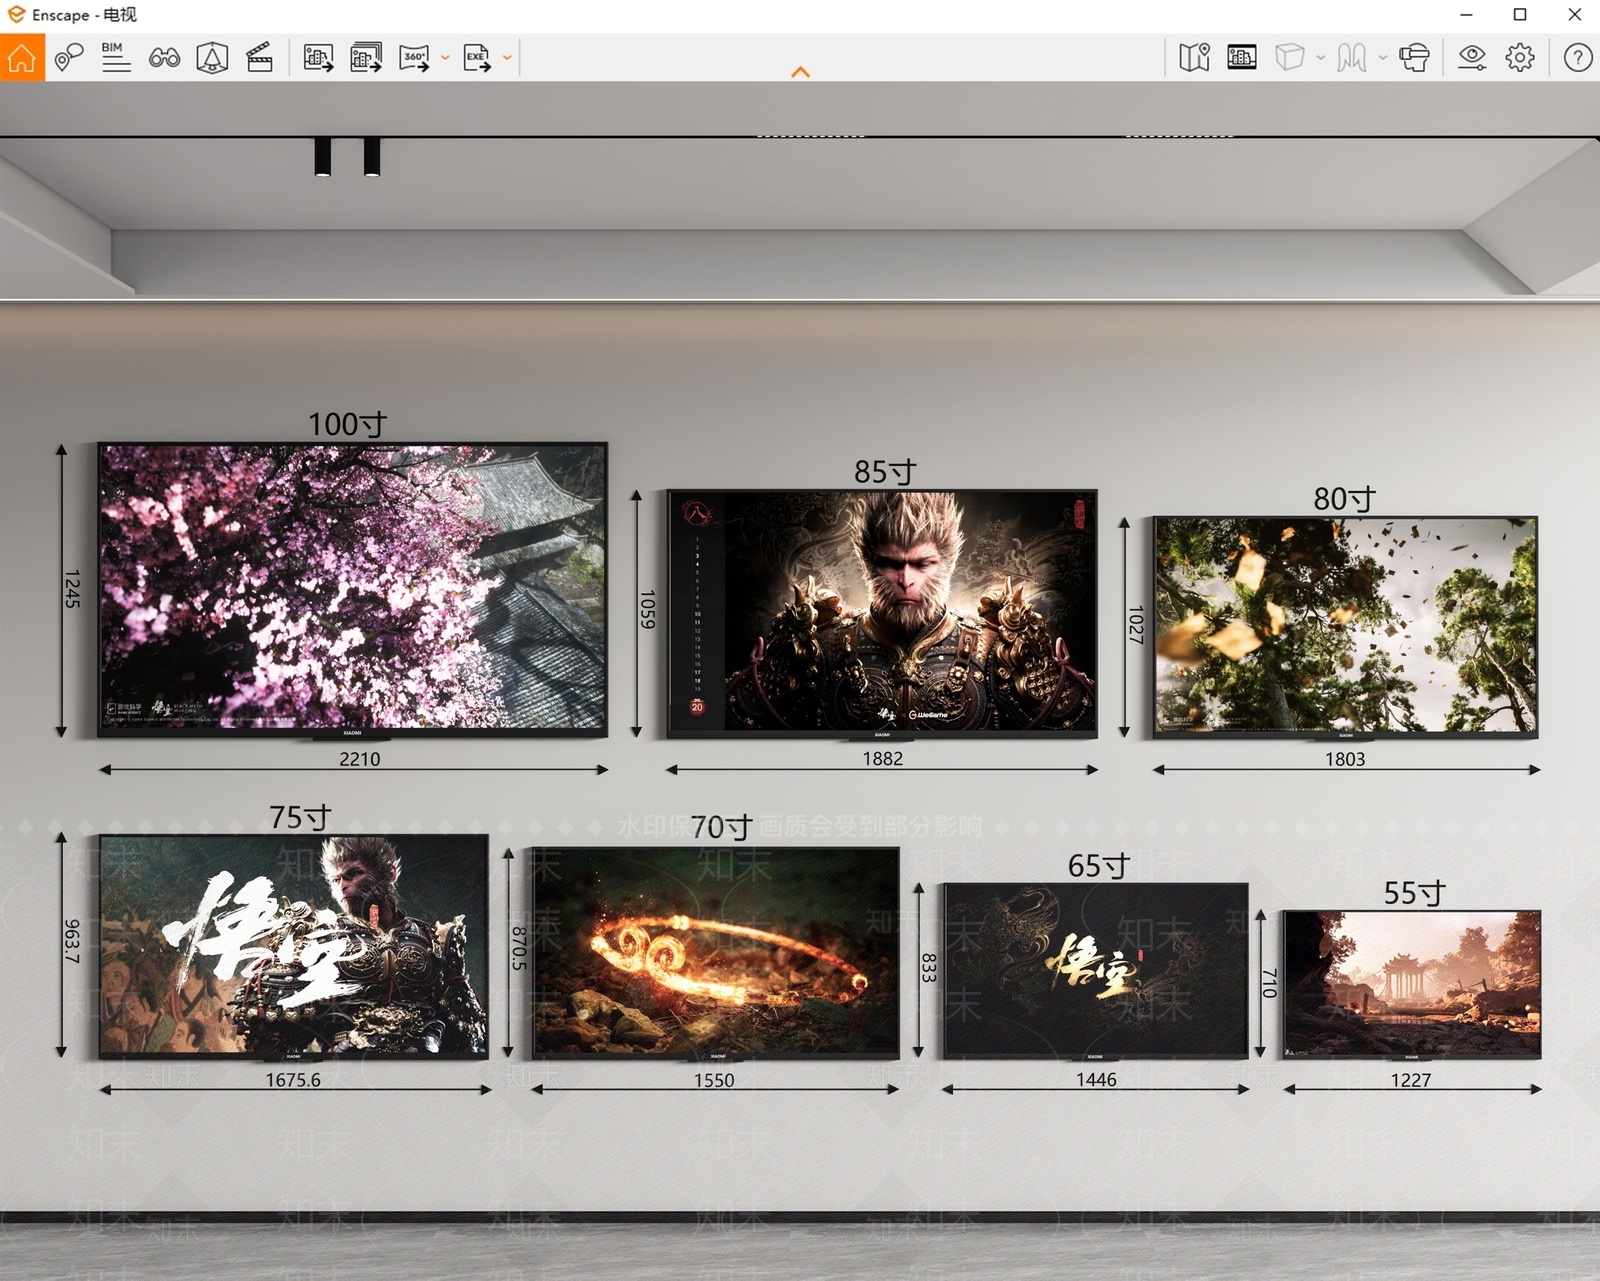Viewport: 1600px width, 1281px height.
Task: Click the height dimension "870.5"
Action: (x=518, y=948)
